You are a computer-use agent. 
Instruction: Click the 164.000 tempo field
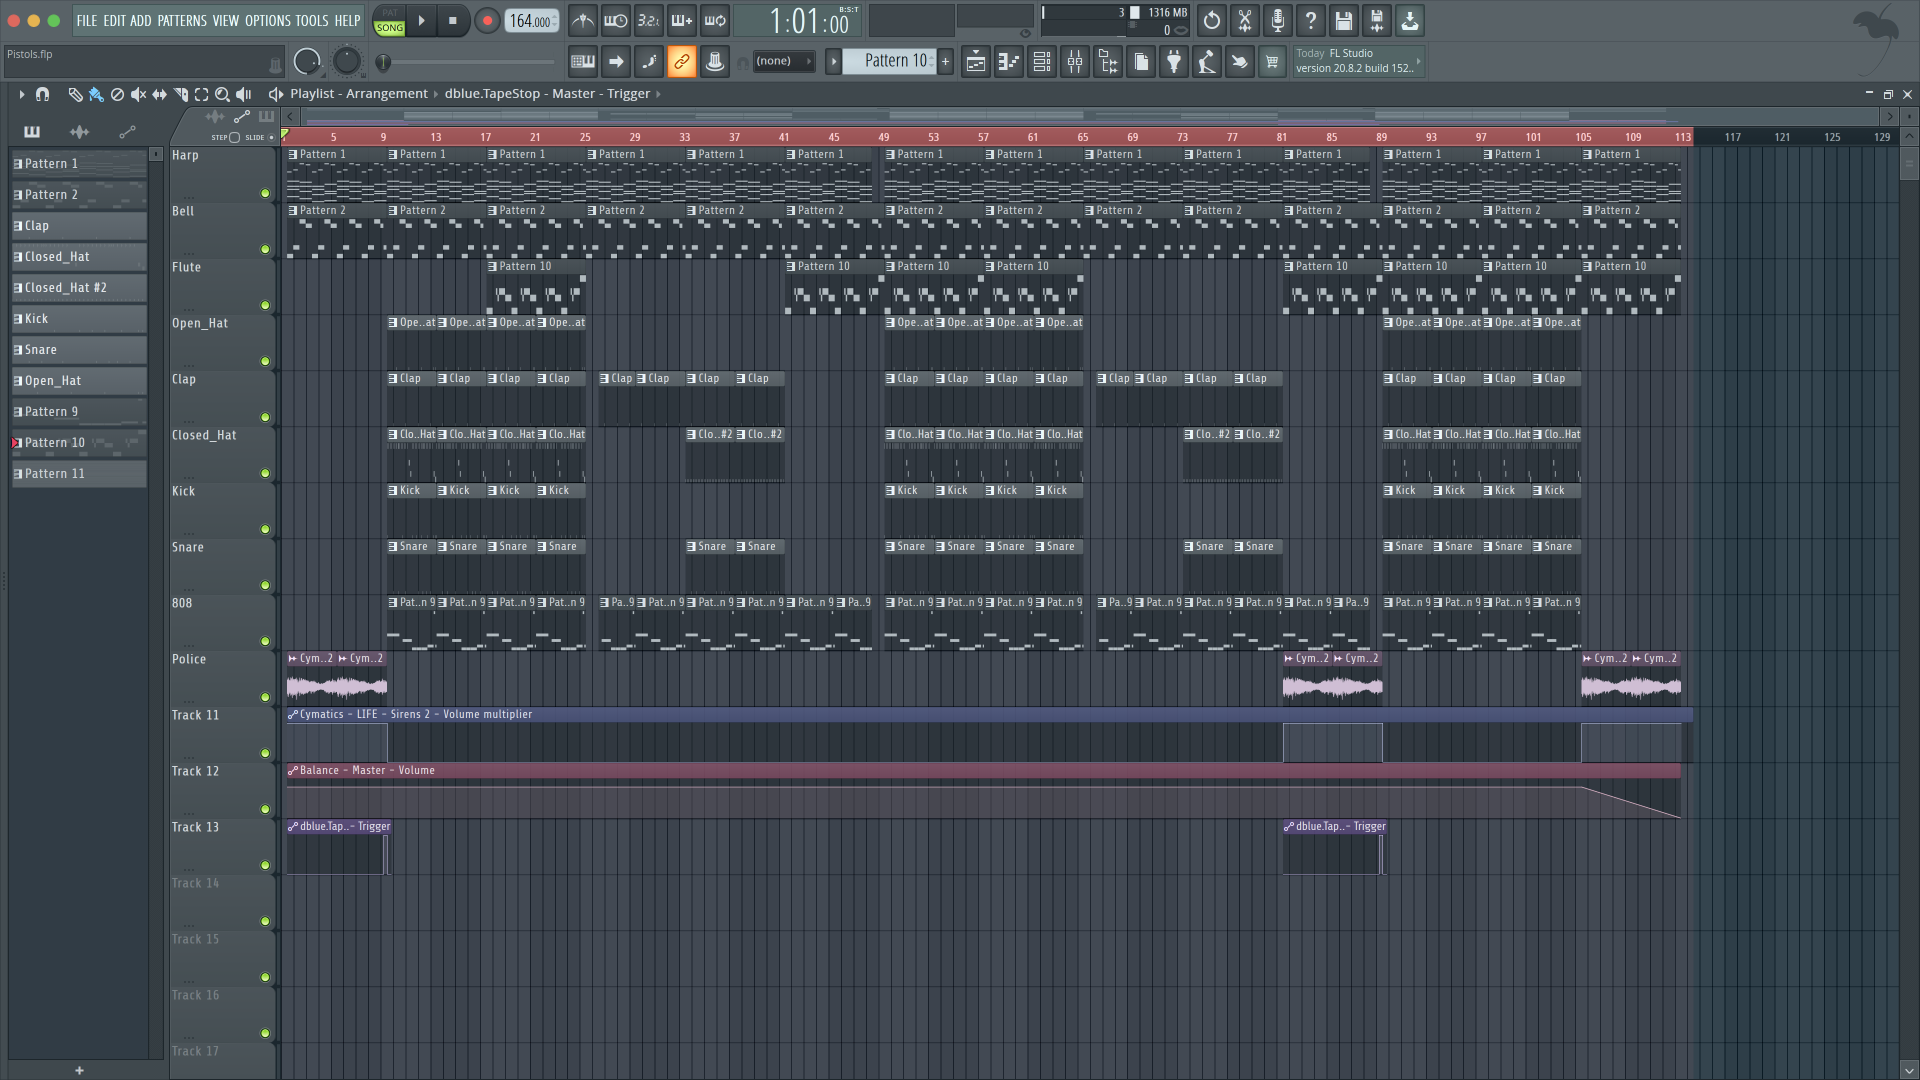(x=531, y=21)
